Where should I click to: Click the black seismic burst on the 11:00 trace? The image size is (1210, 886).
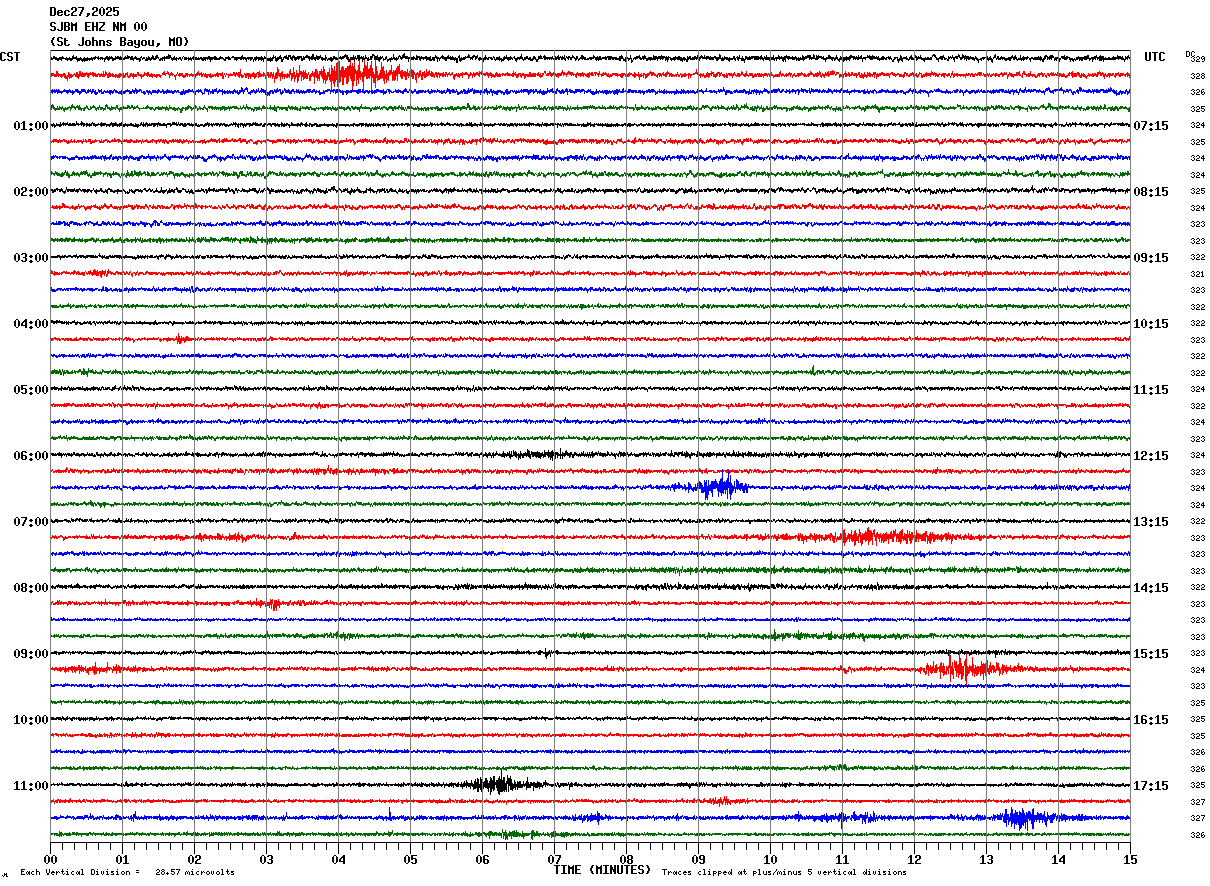coord(500,784)
